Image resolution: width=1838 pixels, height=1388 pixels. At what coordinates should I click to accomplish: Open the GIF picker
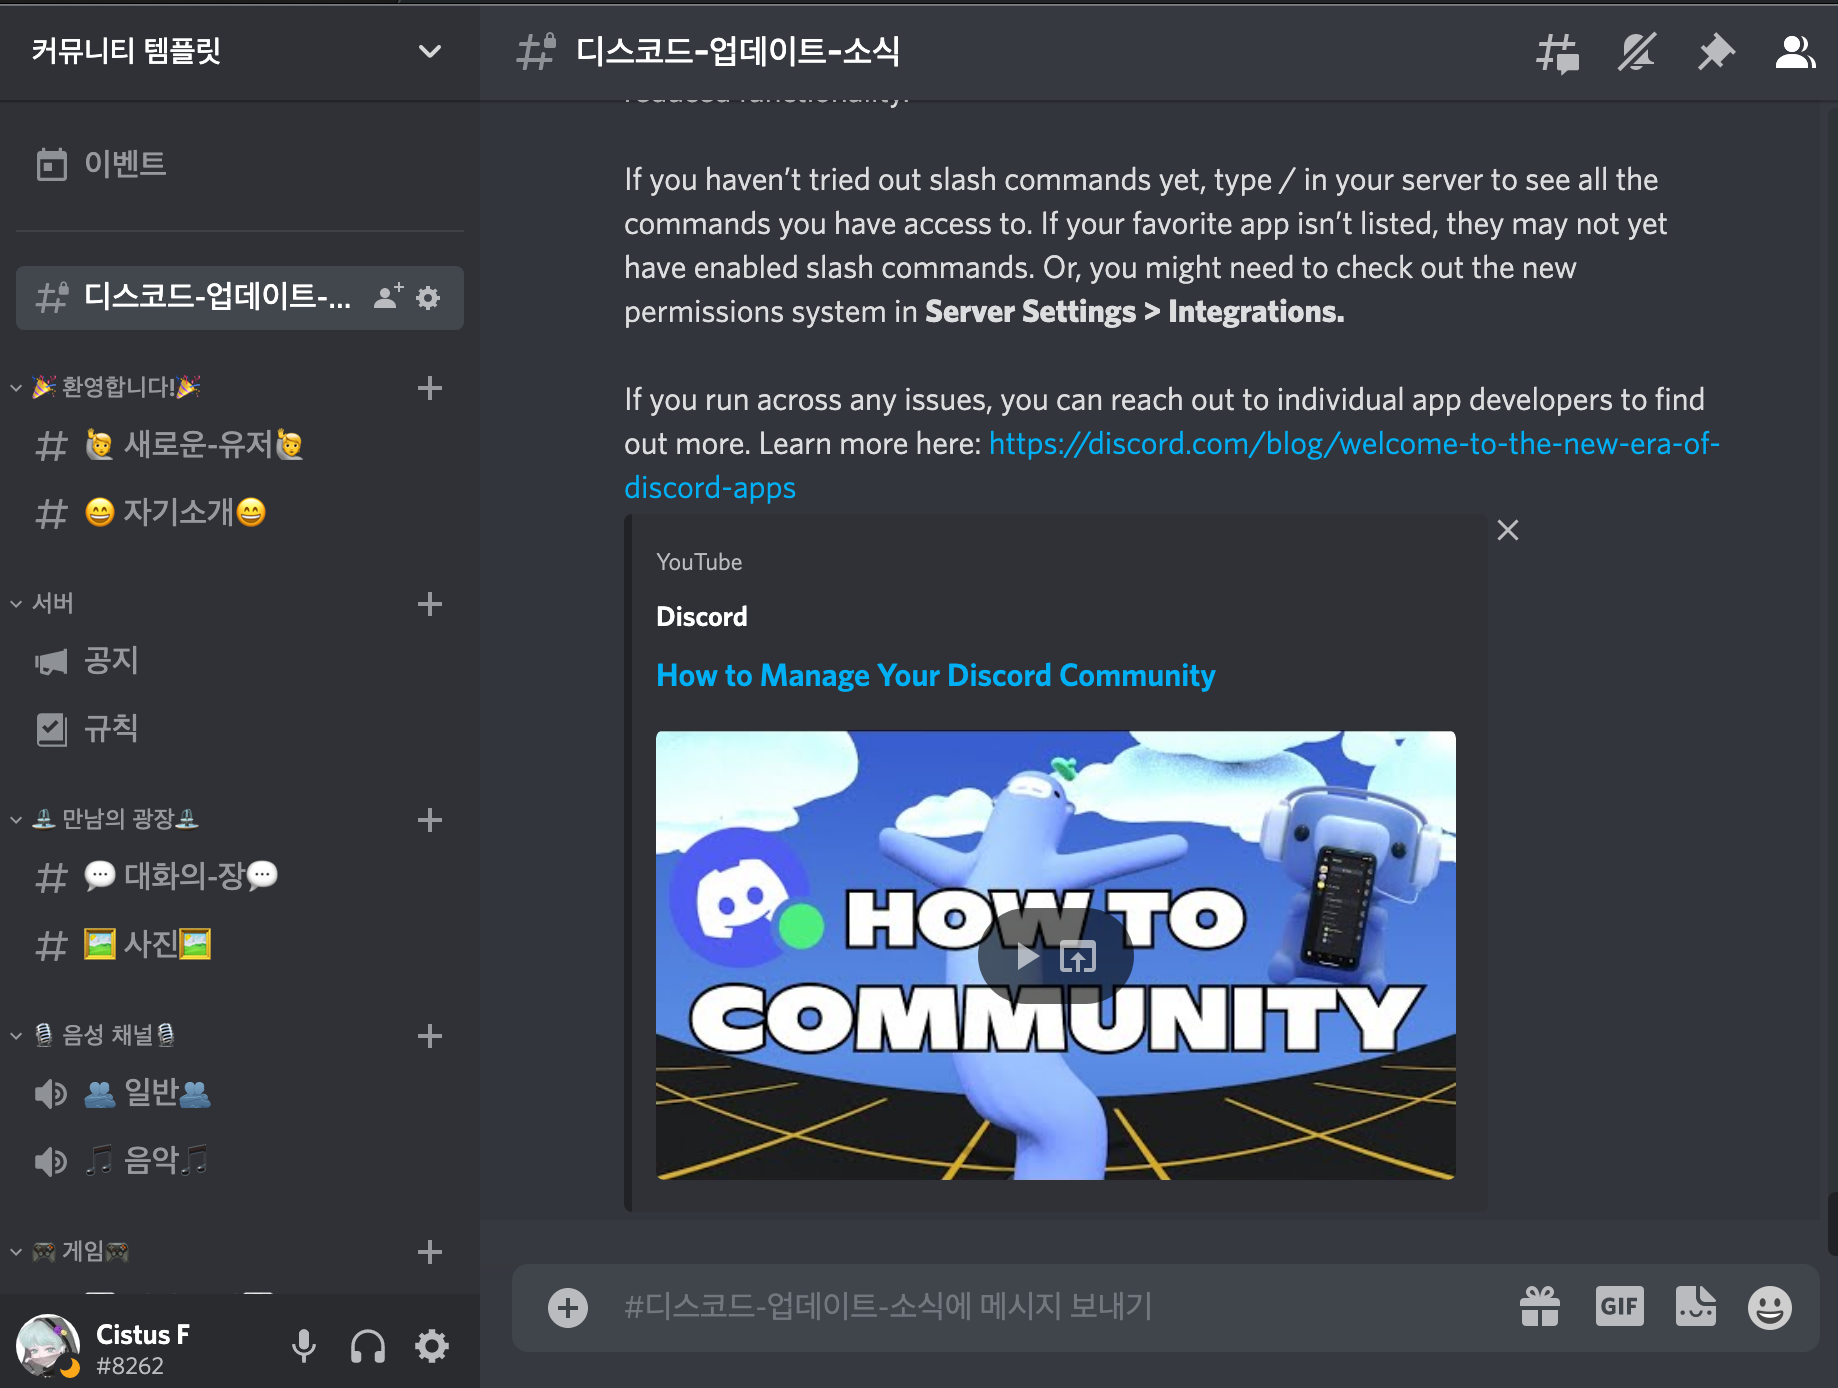point(1619,1306)
